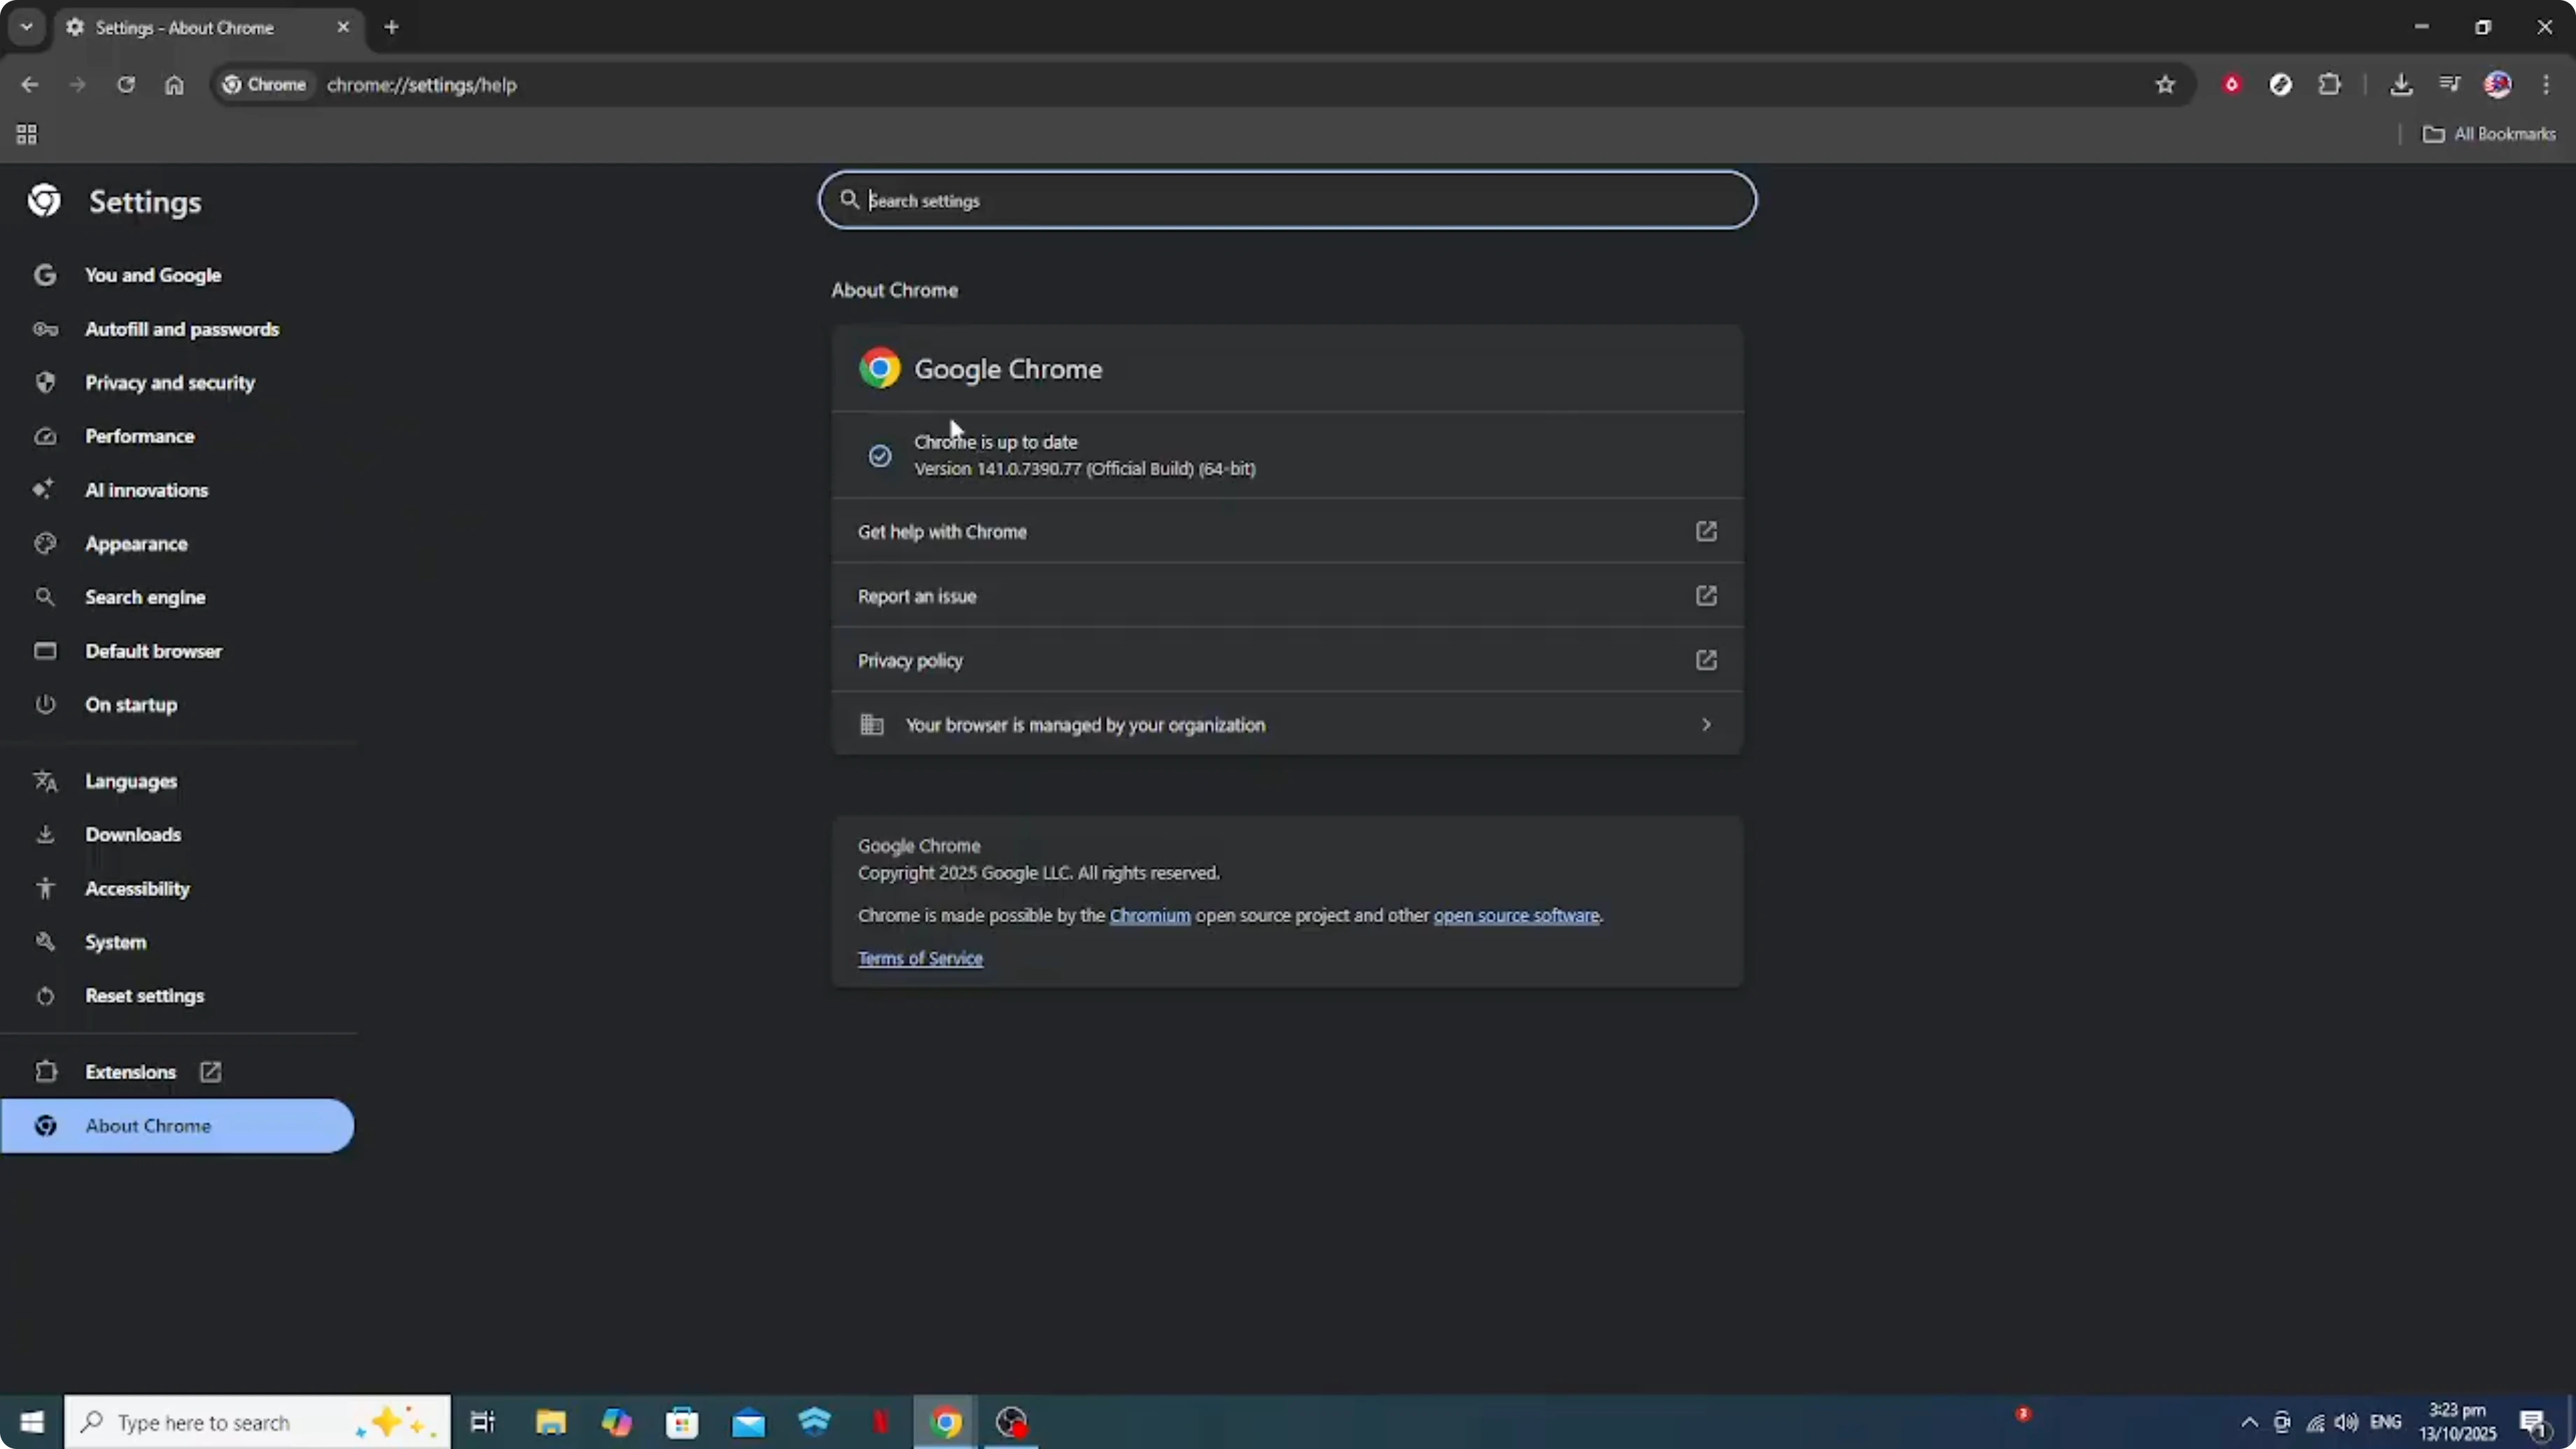Viewport: 2576px width, 1449px height.
Task: Open the Extensions puzzle icon in toolbar
Action: point(2329,85)
